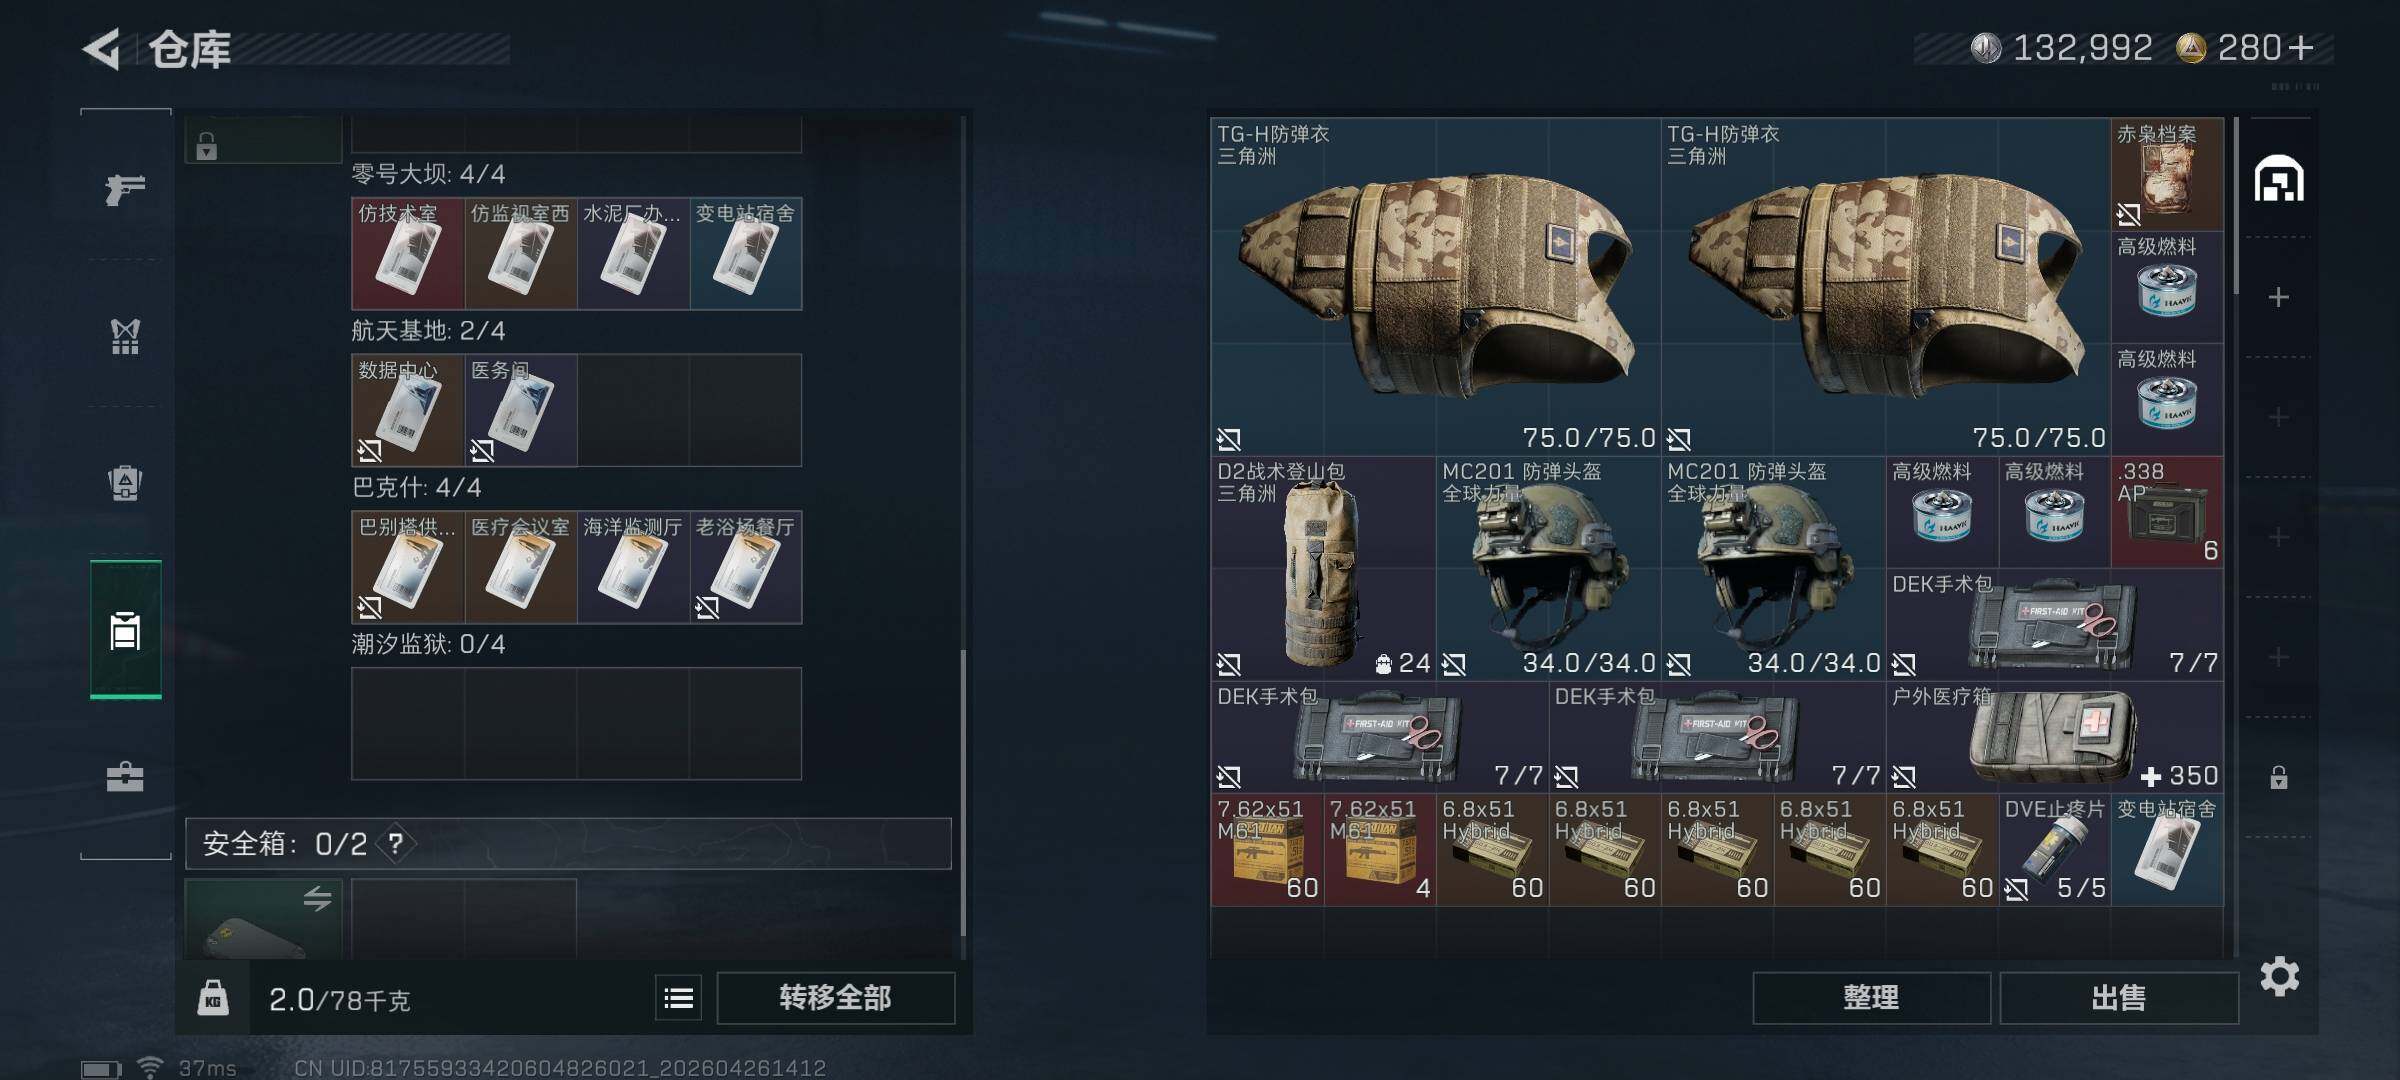
Task: Click the 整理 sort button
Action: 1871,998
